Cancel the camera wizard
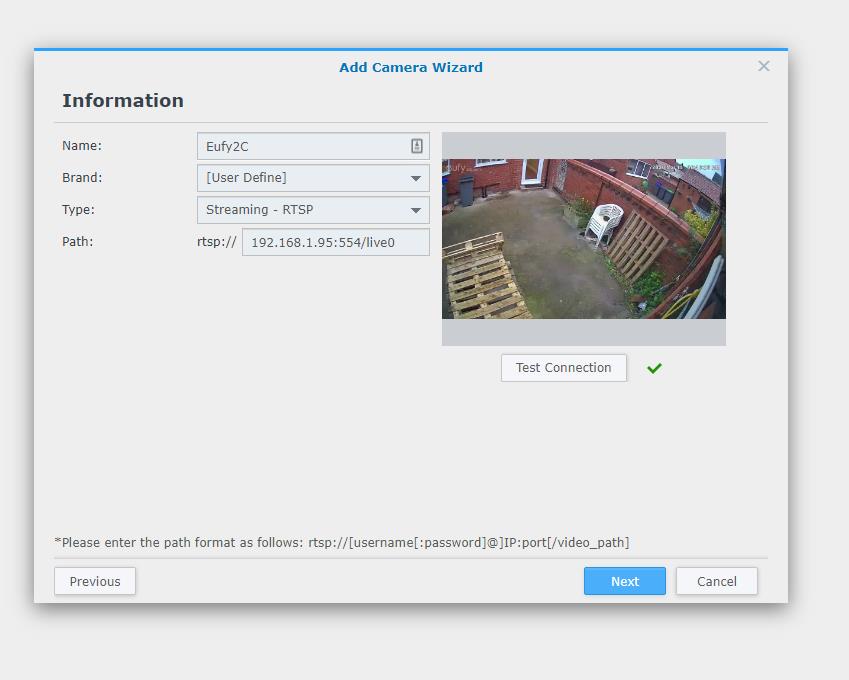 pyautogui.click(x=716, y=581)
